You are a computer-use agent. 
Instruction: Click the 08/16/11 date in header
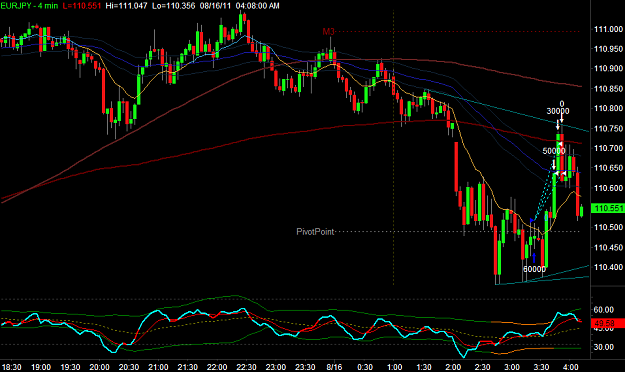(216, 6)
